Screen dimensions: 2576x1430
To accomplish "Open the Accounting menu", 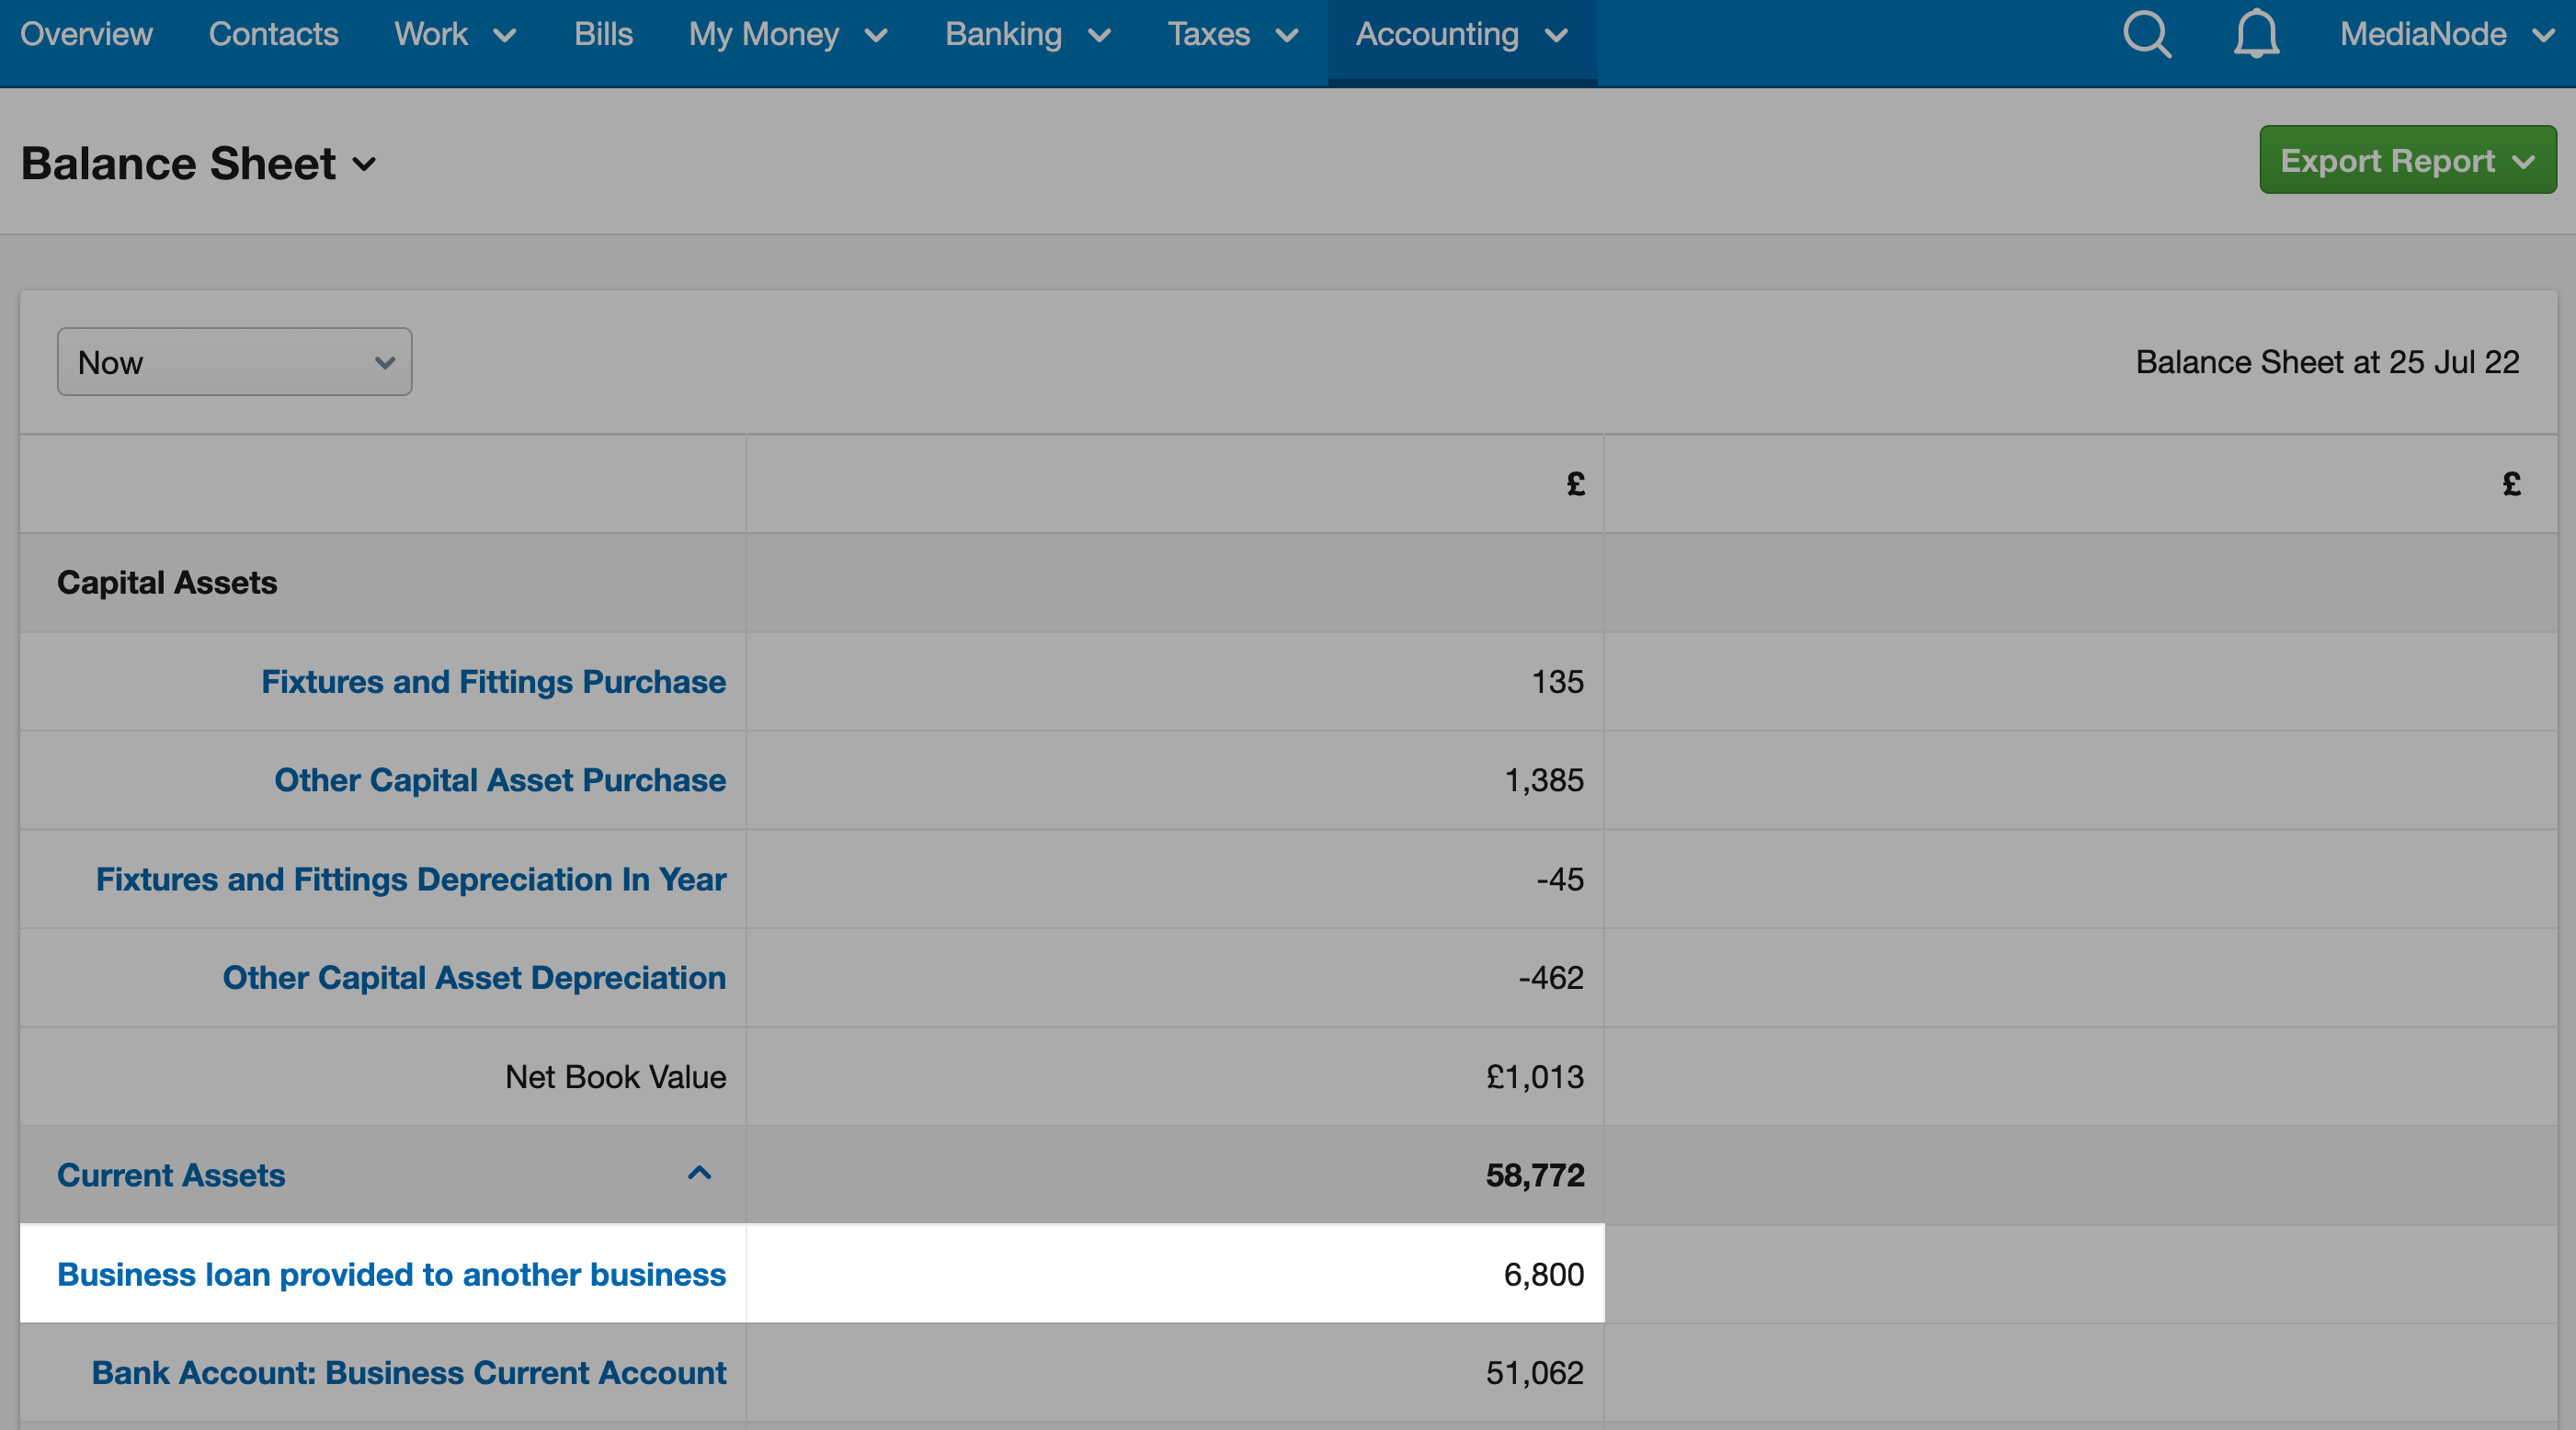I will 1461,35.
